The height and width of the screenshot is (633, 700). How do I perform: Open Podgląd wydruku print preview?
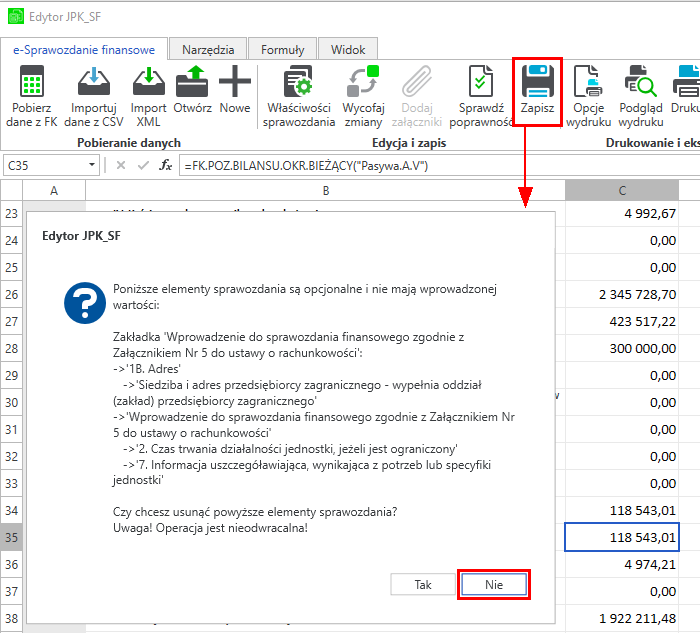pyautogui.click(x=640, y=83)
